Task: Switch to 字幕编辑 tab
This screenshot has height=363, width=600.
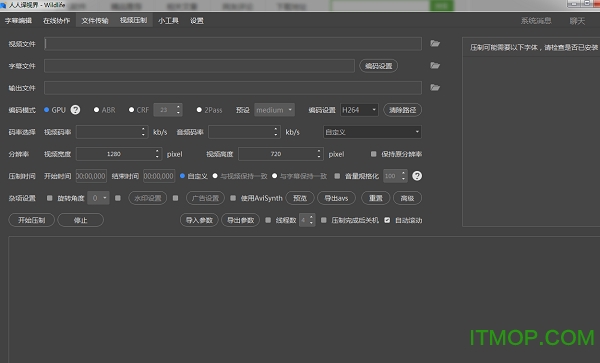Action: tap(18, 21)
